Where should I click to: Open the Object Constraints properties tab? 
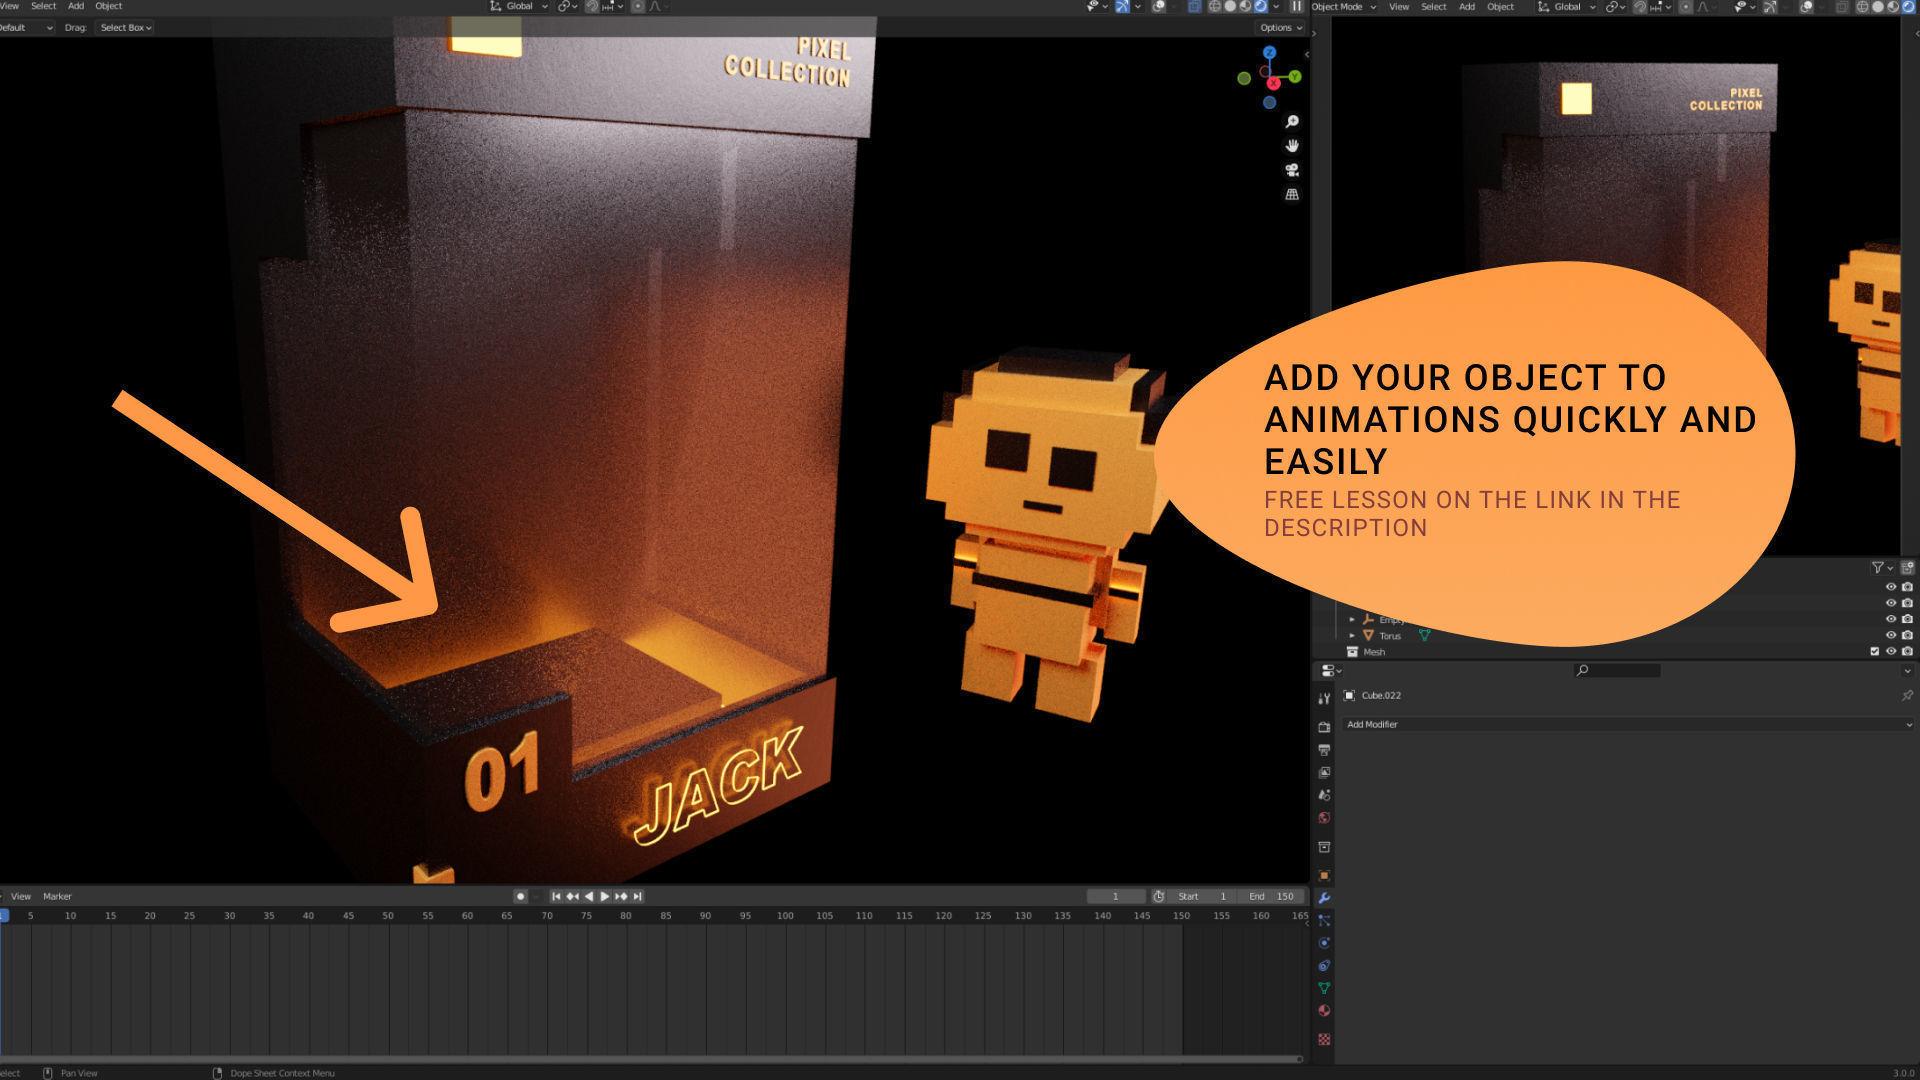click(1324, 966)
